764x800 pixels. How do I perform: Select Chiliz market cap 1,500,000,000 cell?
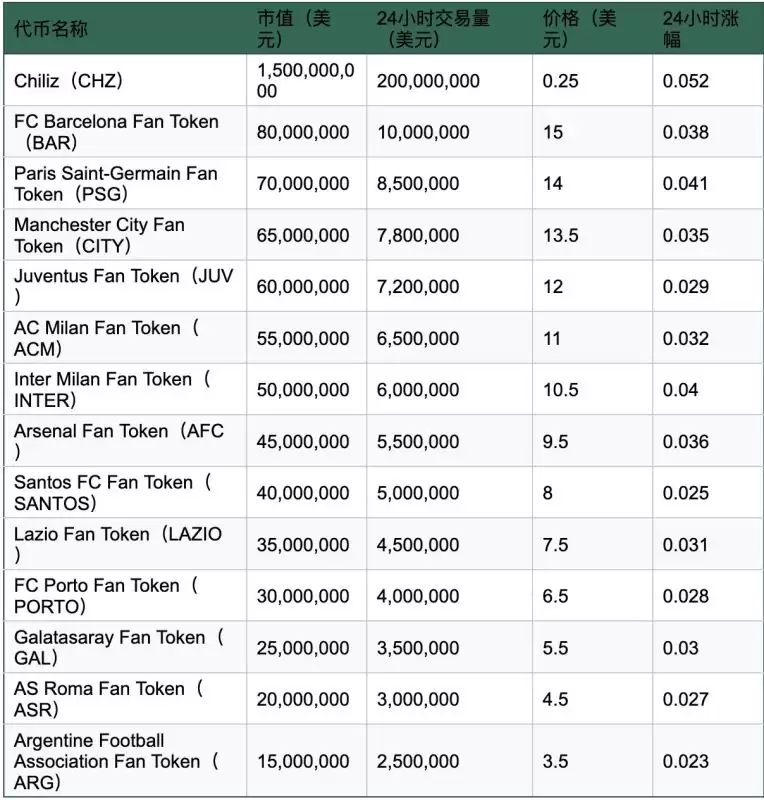(x=305, y=81)
